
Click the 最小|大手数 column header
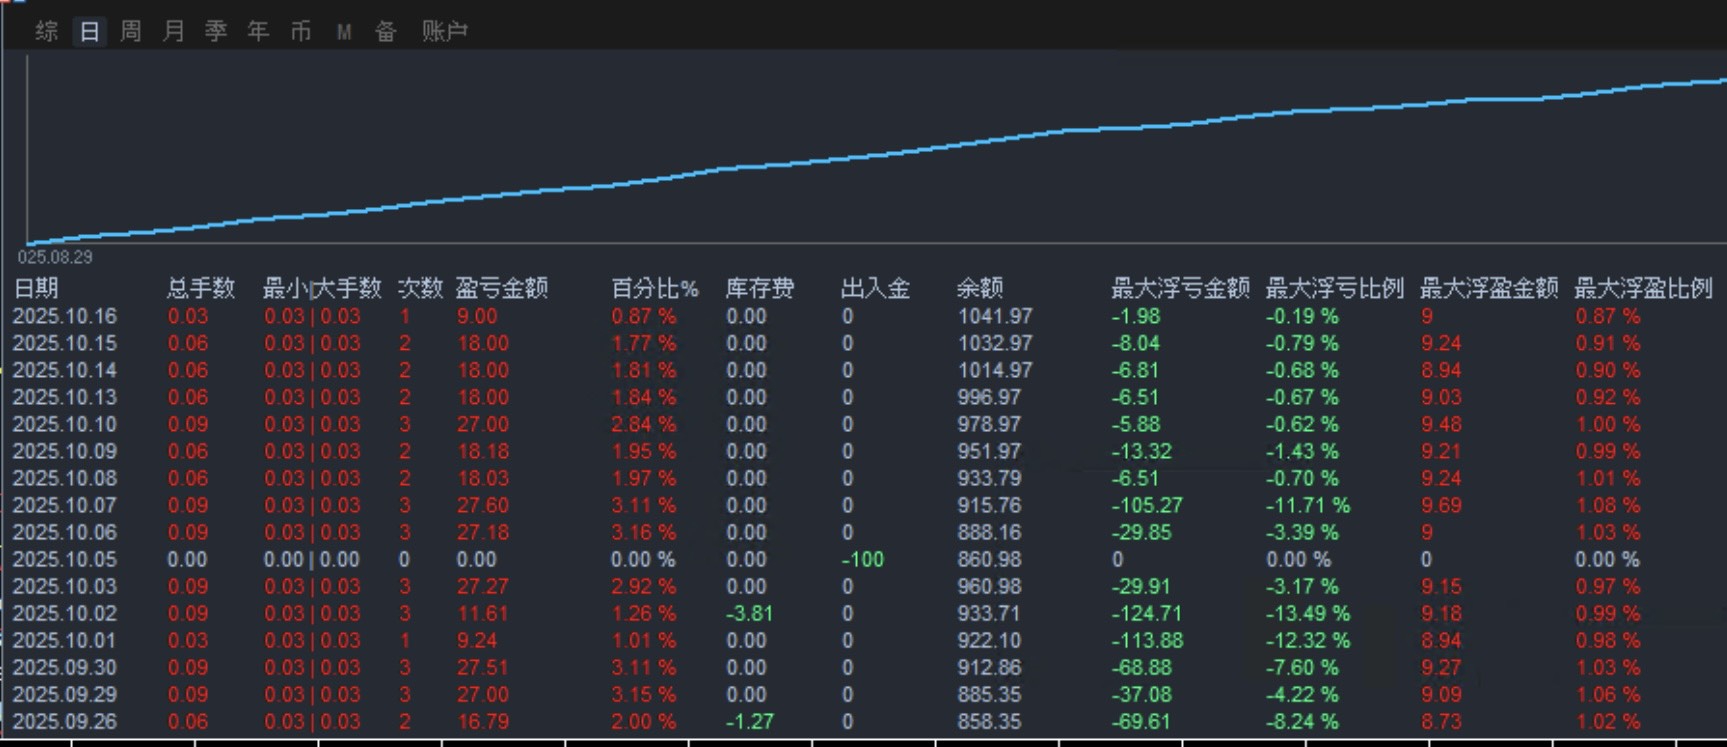point(322,289)
